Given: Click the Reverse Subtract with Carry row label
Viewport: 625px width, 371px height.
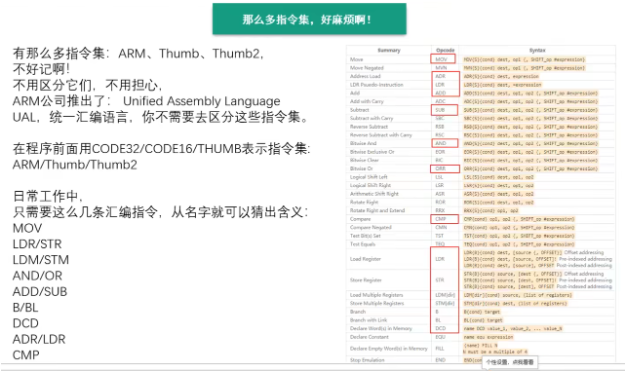Looking at the screenshot, I should click(x=381, y=135).
